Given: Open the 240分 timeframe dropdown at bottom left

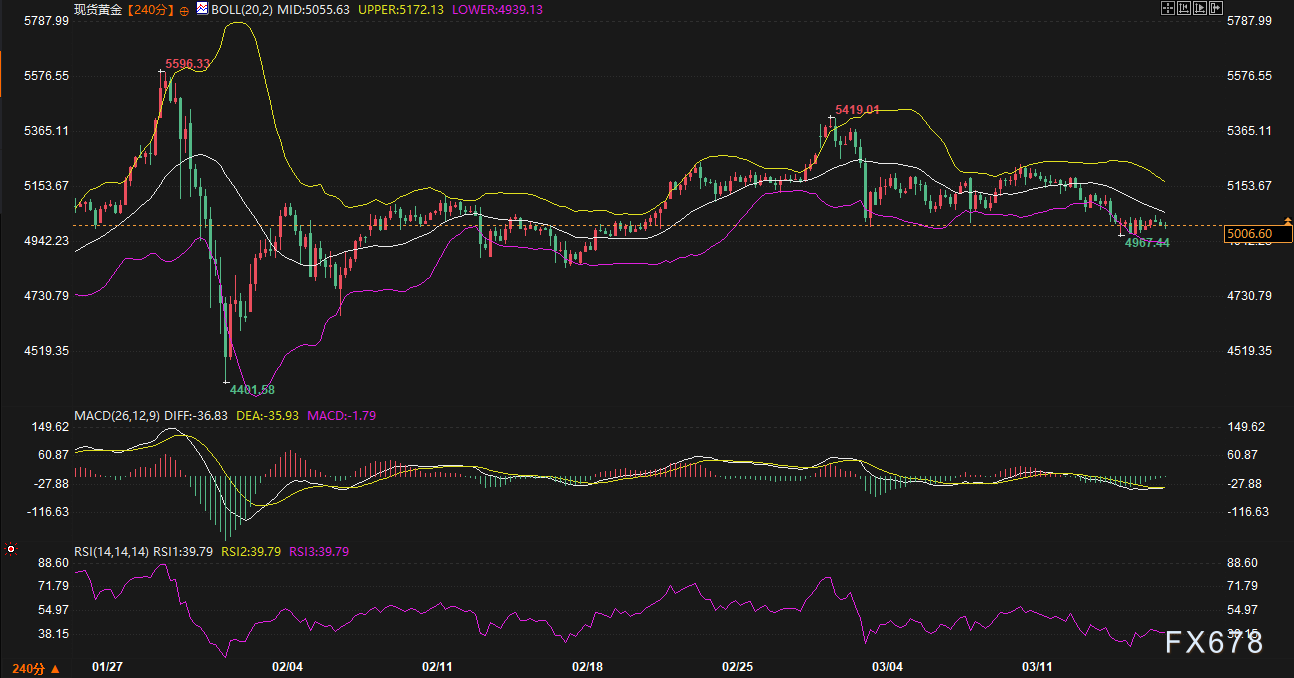Looking at the screenshot, I should pos(34,668).
